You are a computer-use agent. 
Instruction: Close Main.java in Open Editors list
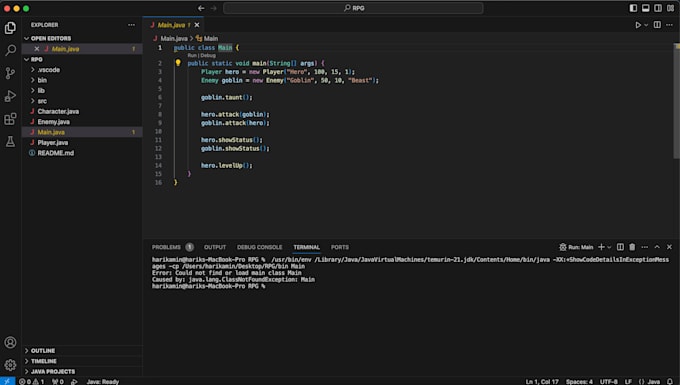tap(37, 49)
